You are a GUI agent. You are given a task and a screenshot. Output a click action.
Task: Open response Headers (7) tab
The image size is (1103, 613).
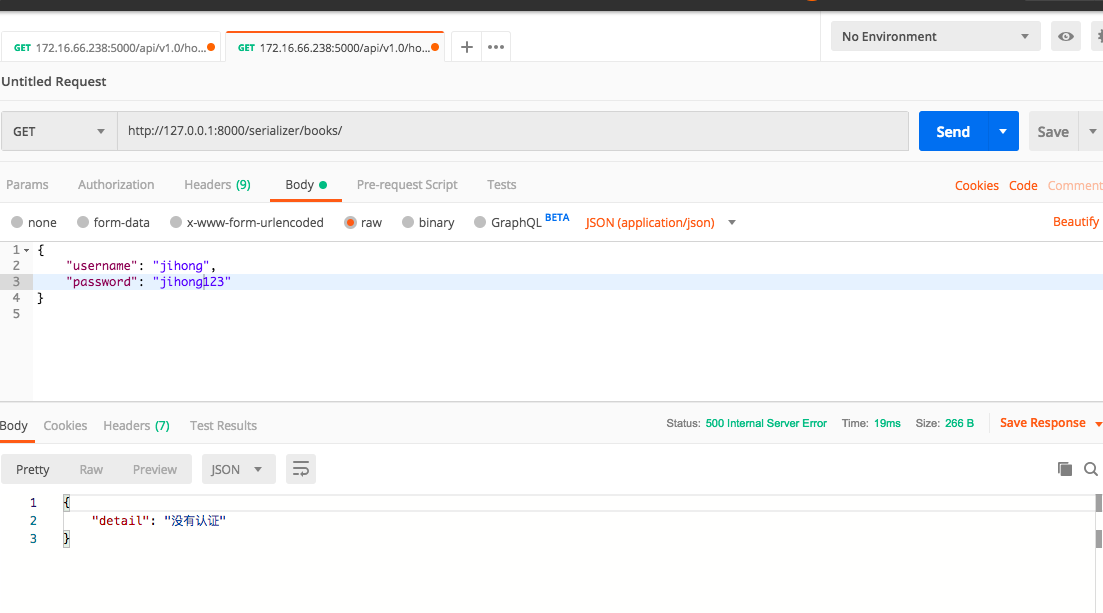coord(136,426)
